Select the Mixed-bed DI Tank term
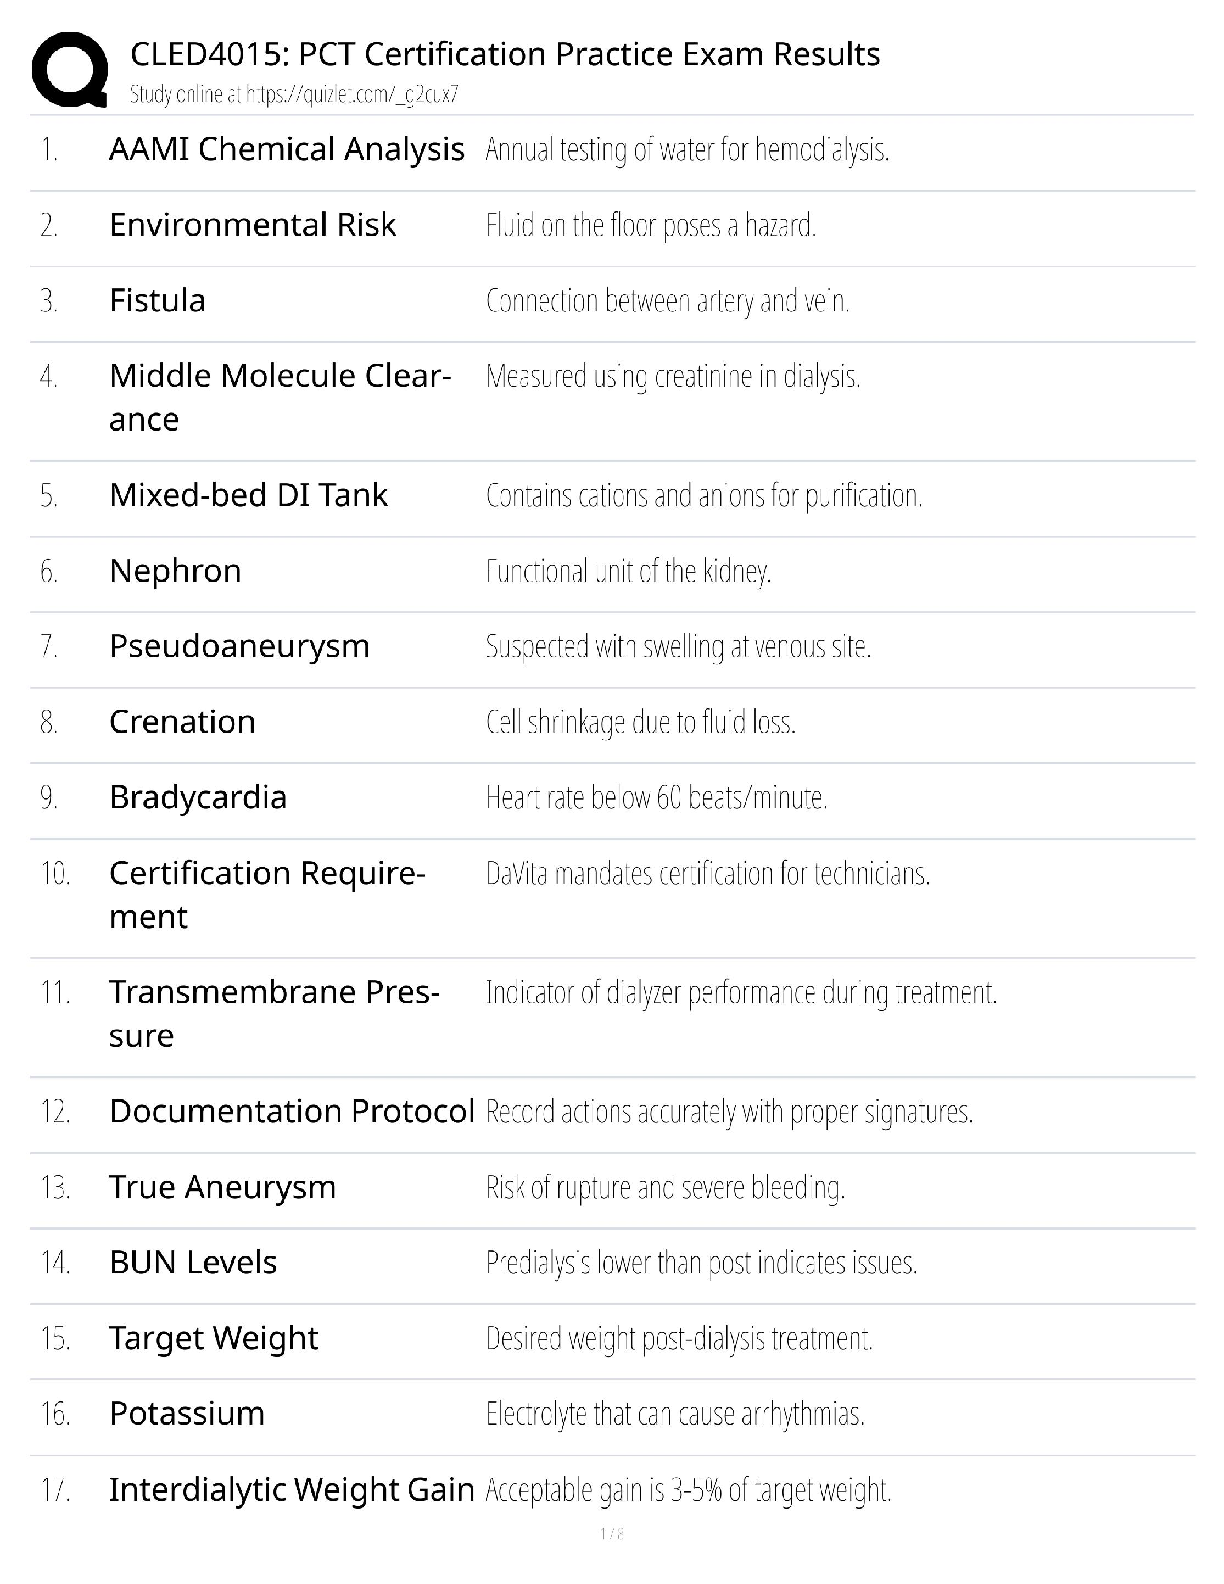1224x1584 pixels. [248, 495]
